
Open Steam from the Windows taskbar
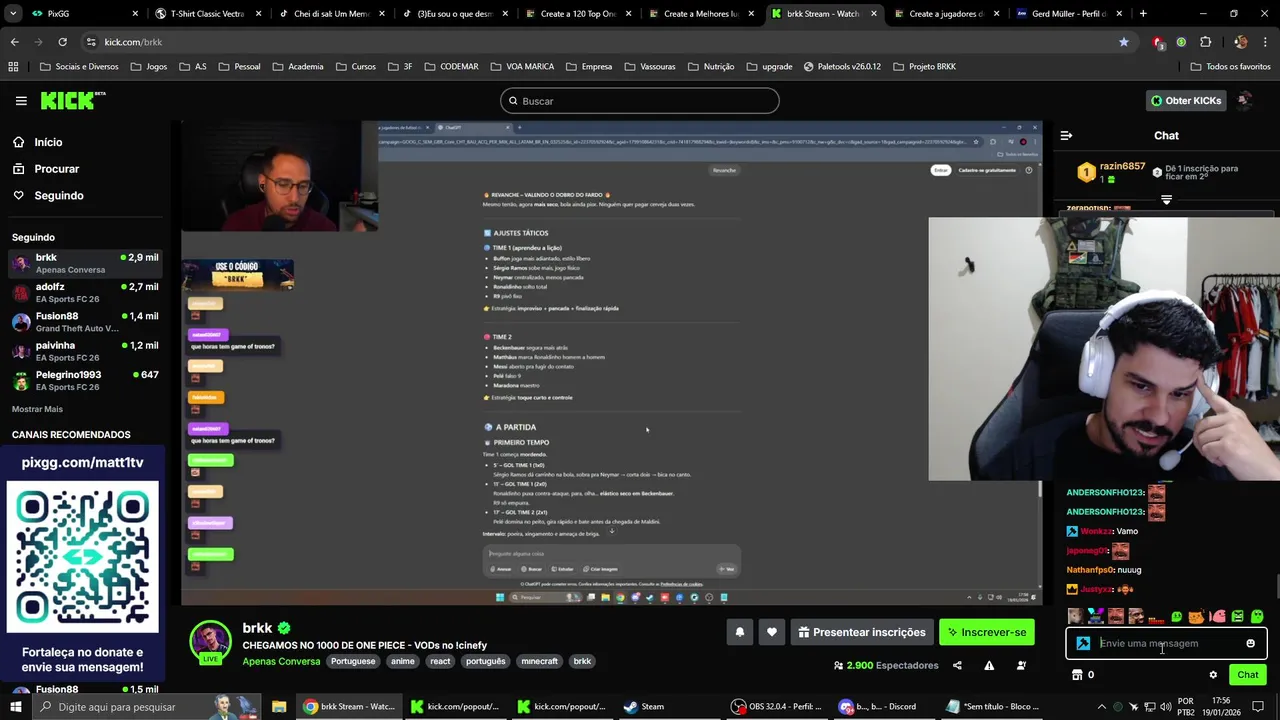click(644, 707)
